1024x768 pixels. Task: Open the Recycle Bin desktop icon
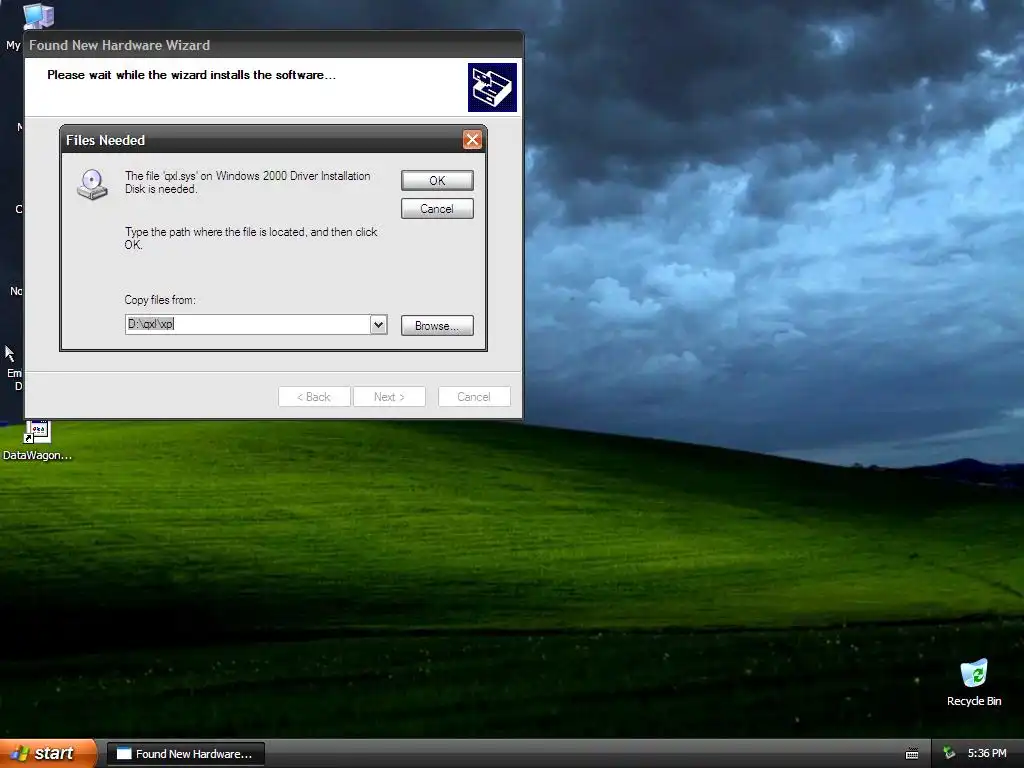click(974, 683)
